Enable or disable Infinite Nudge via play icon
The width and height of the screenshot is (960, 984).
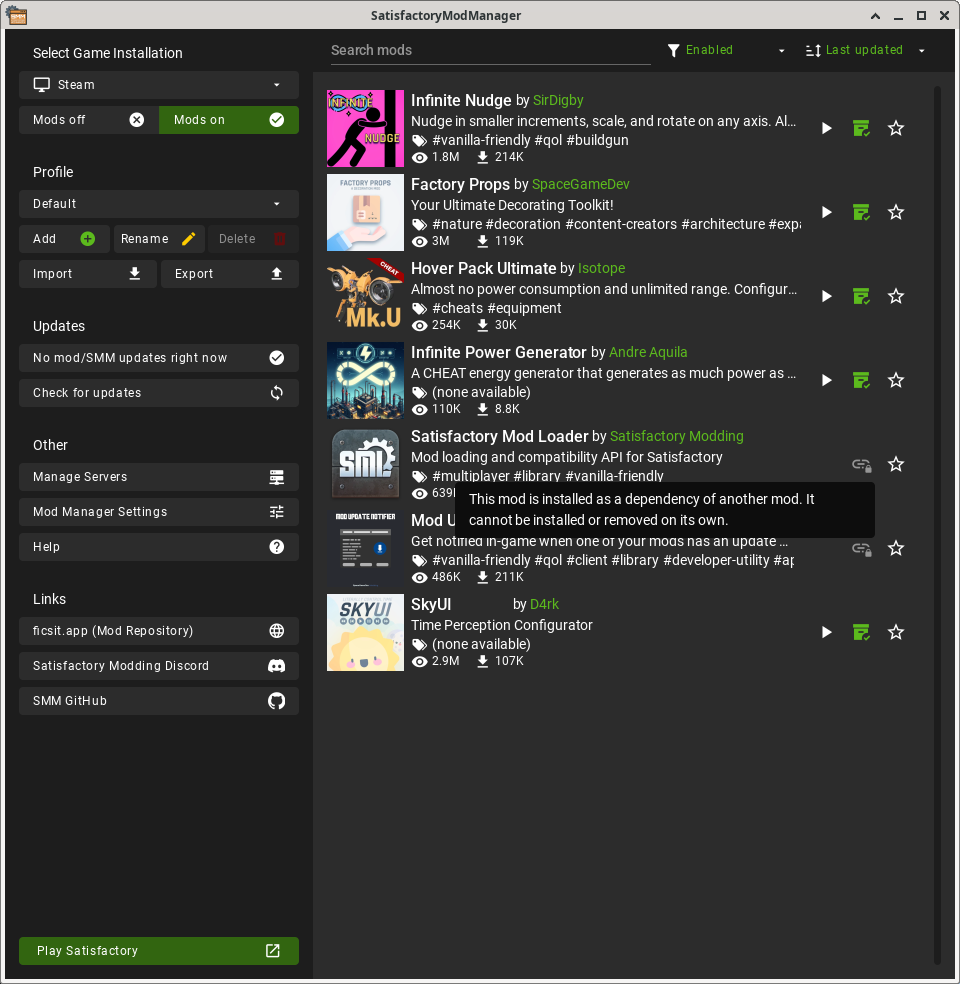coord(827,129)
